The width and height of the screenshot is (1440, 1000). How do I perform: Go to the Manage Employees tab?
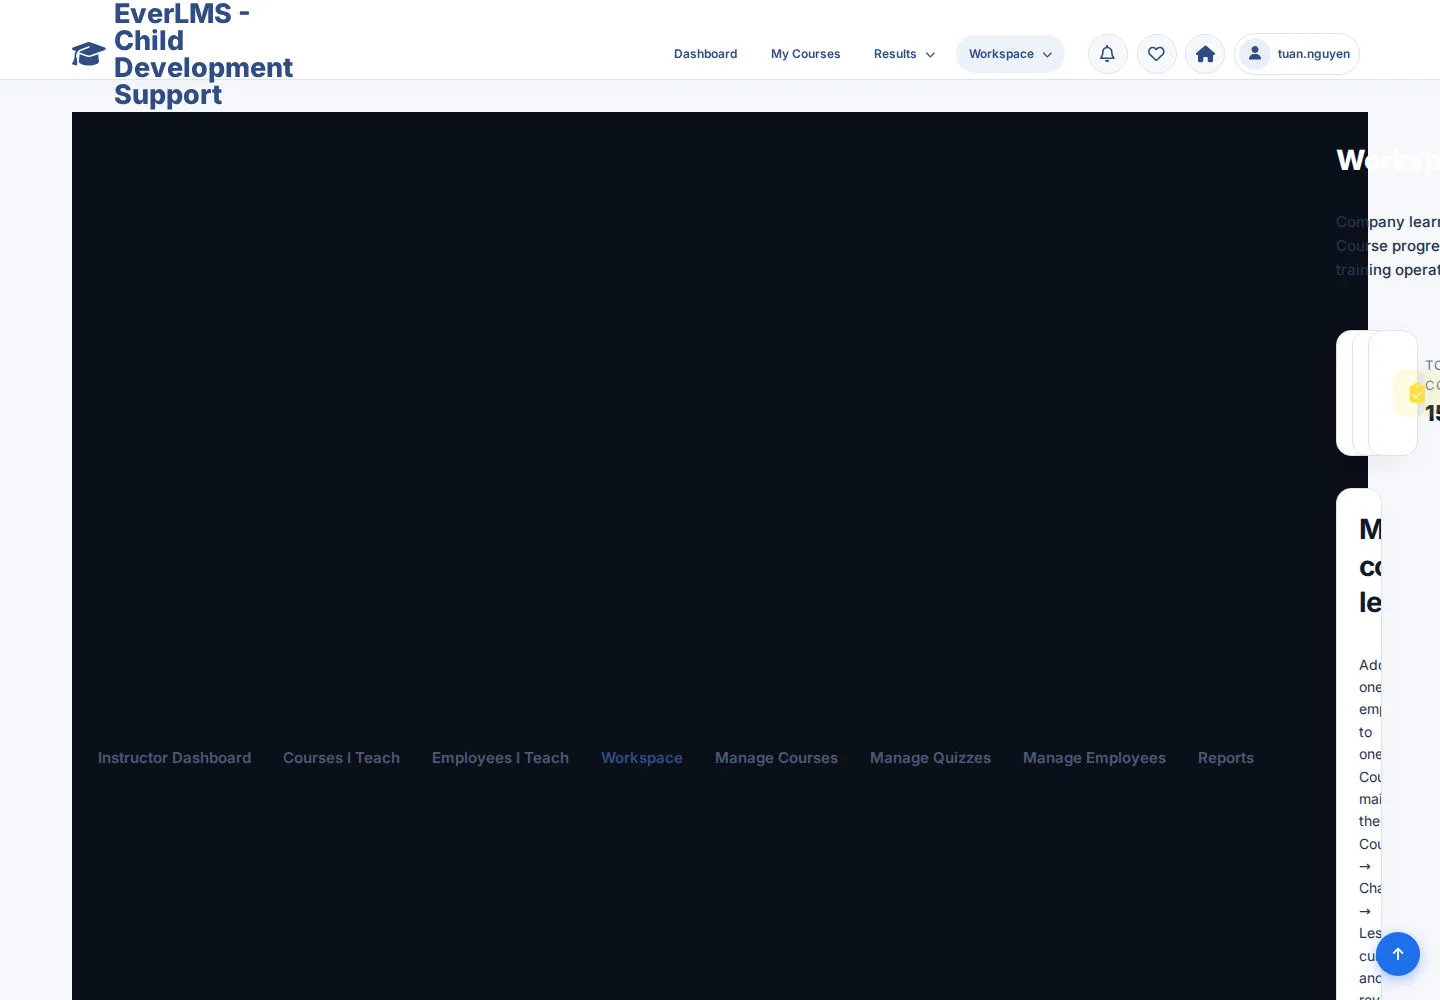(1094, 758)
